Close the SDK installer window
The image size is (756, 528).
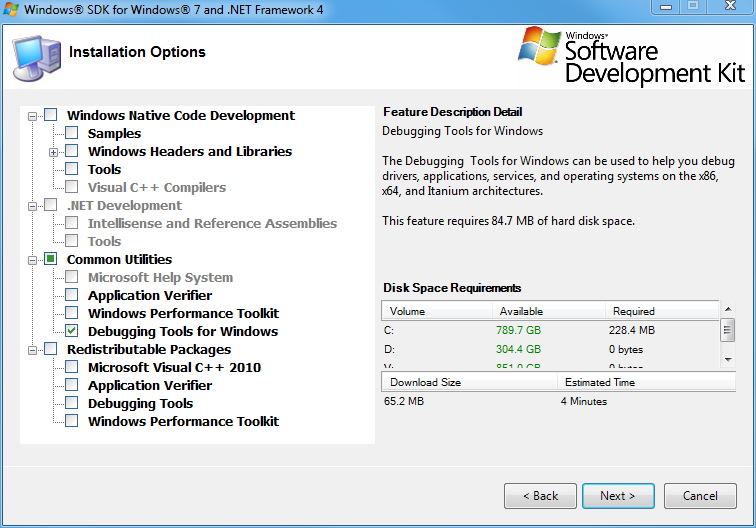[x=730, y=6]
